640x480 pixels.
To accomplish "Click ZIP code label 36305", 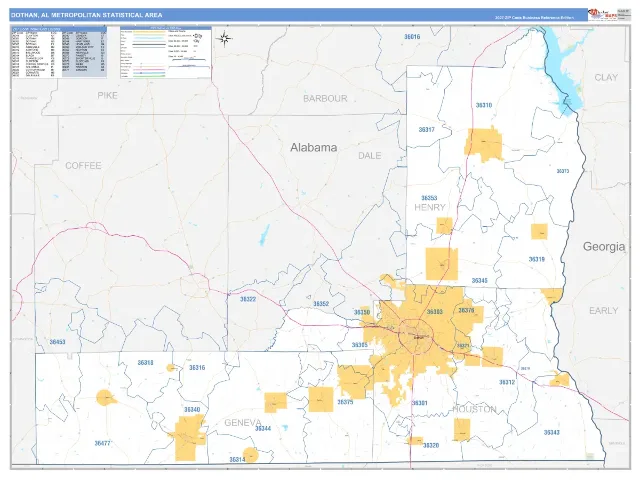I will (x=360, y=345).
